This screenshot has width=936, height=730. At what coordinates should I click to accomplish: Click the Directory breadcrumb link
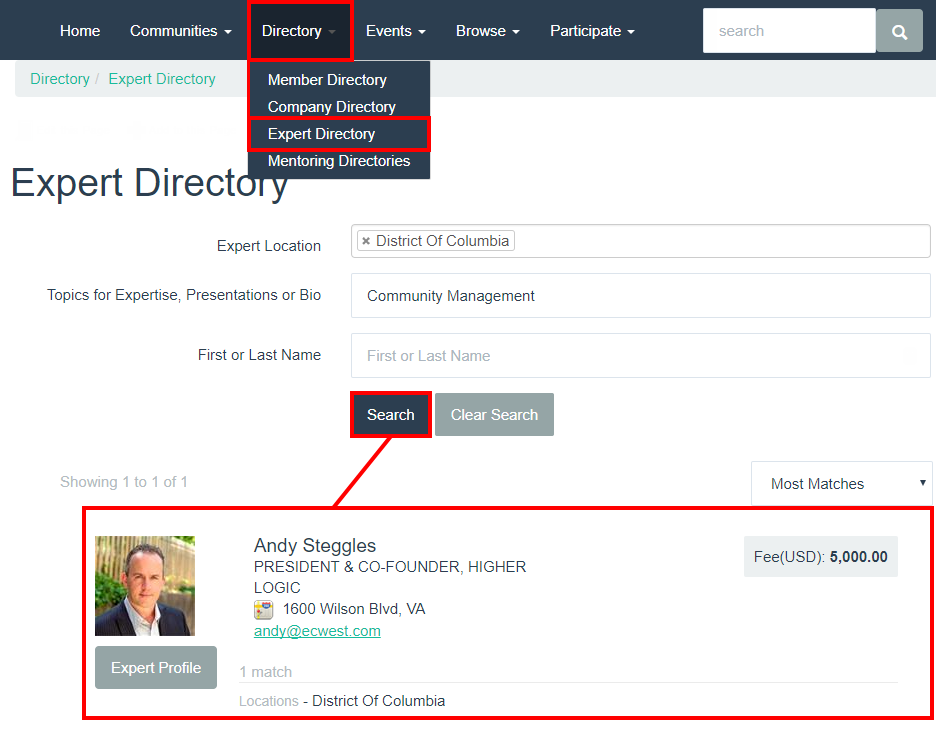click(x=60, y=79)
